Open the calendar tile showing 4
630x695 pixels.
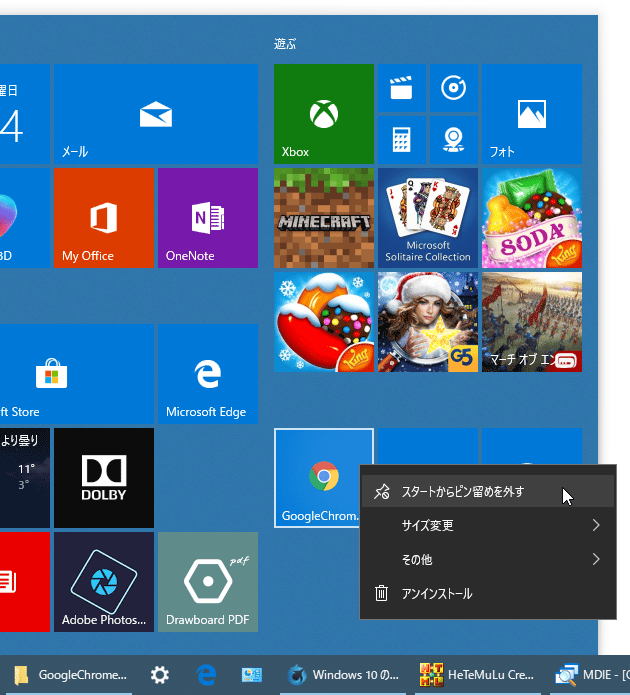(25, 114)
